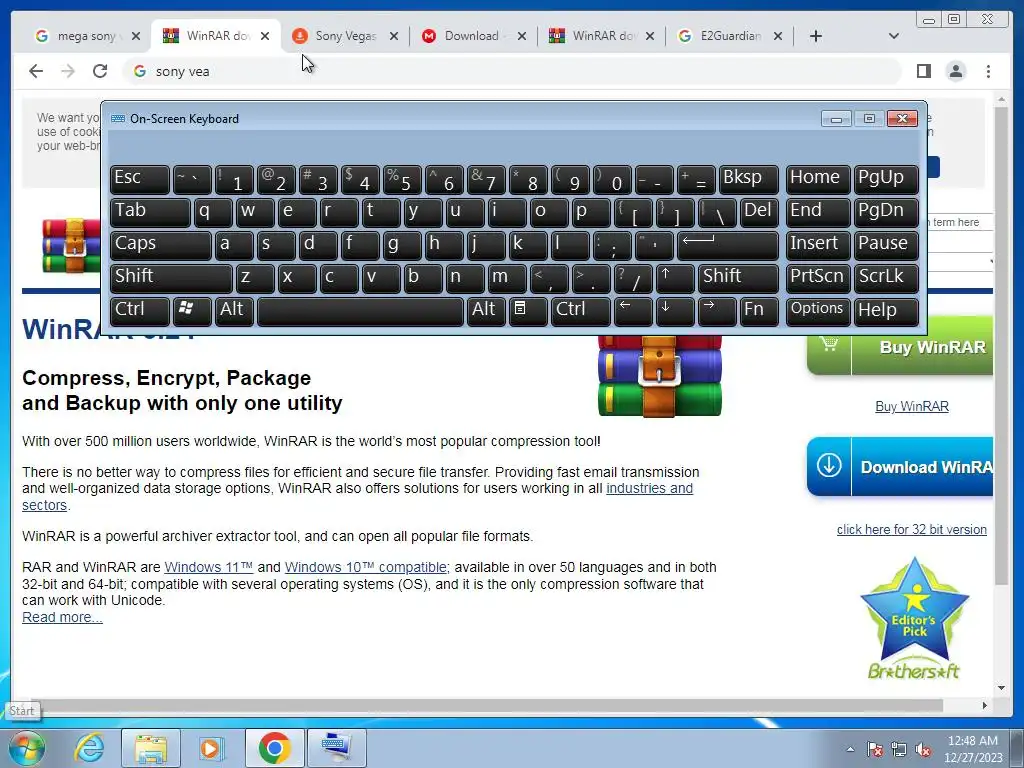Toggle the left Shift key
The image size is (1024, 768).
(x=171, y=278)
